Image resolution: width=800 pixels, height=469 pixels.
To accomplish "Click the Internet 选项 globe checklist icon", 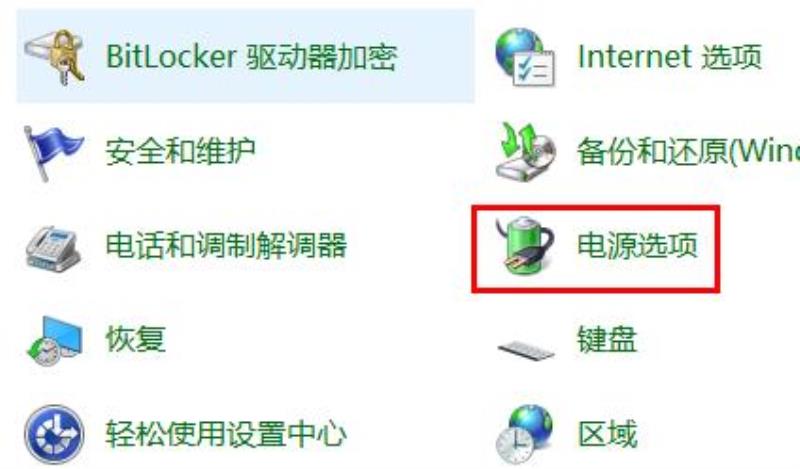I will pos(525,57).
